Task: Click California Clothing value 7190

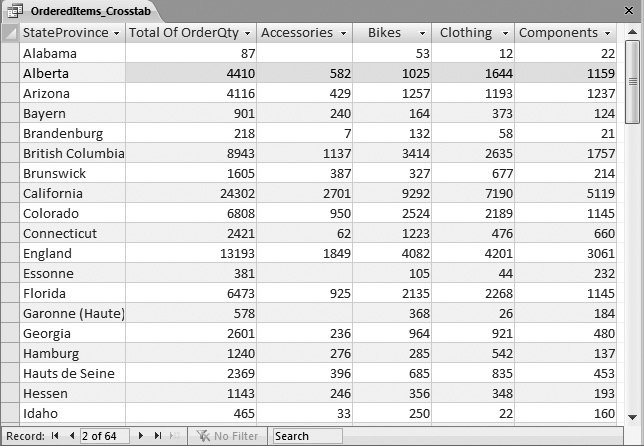Action: 473,193
